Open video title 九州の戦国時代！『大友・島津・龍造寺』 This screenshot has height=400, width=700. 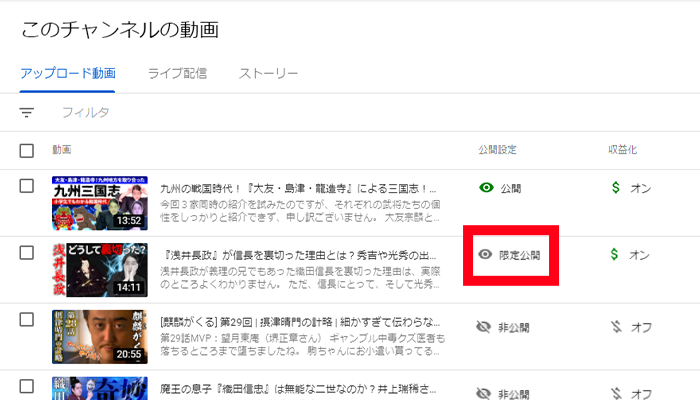point(298,189)
